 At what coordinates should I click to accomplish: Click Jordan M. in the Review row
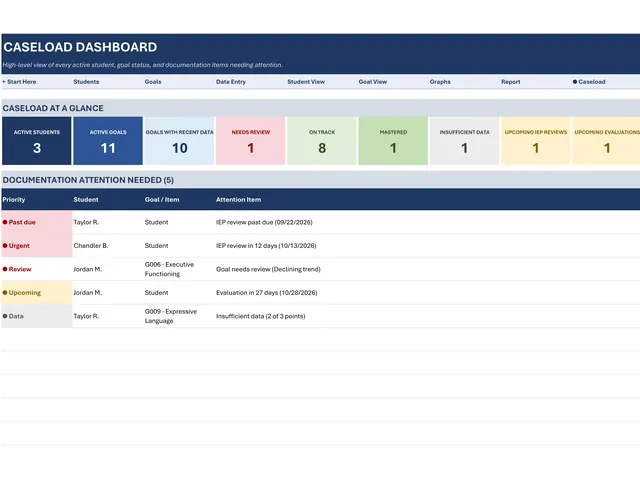[87, 269]
